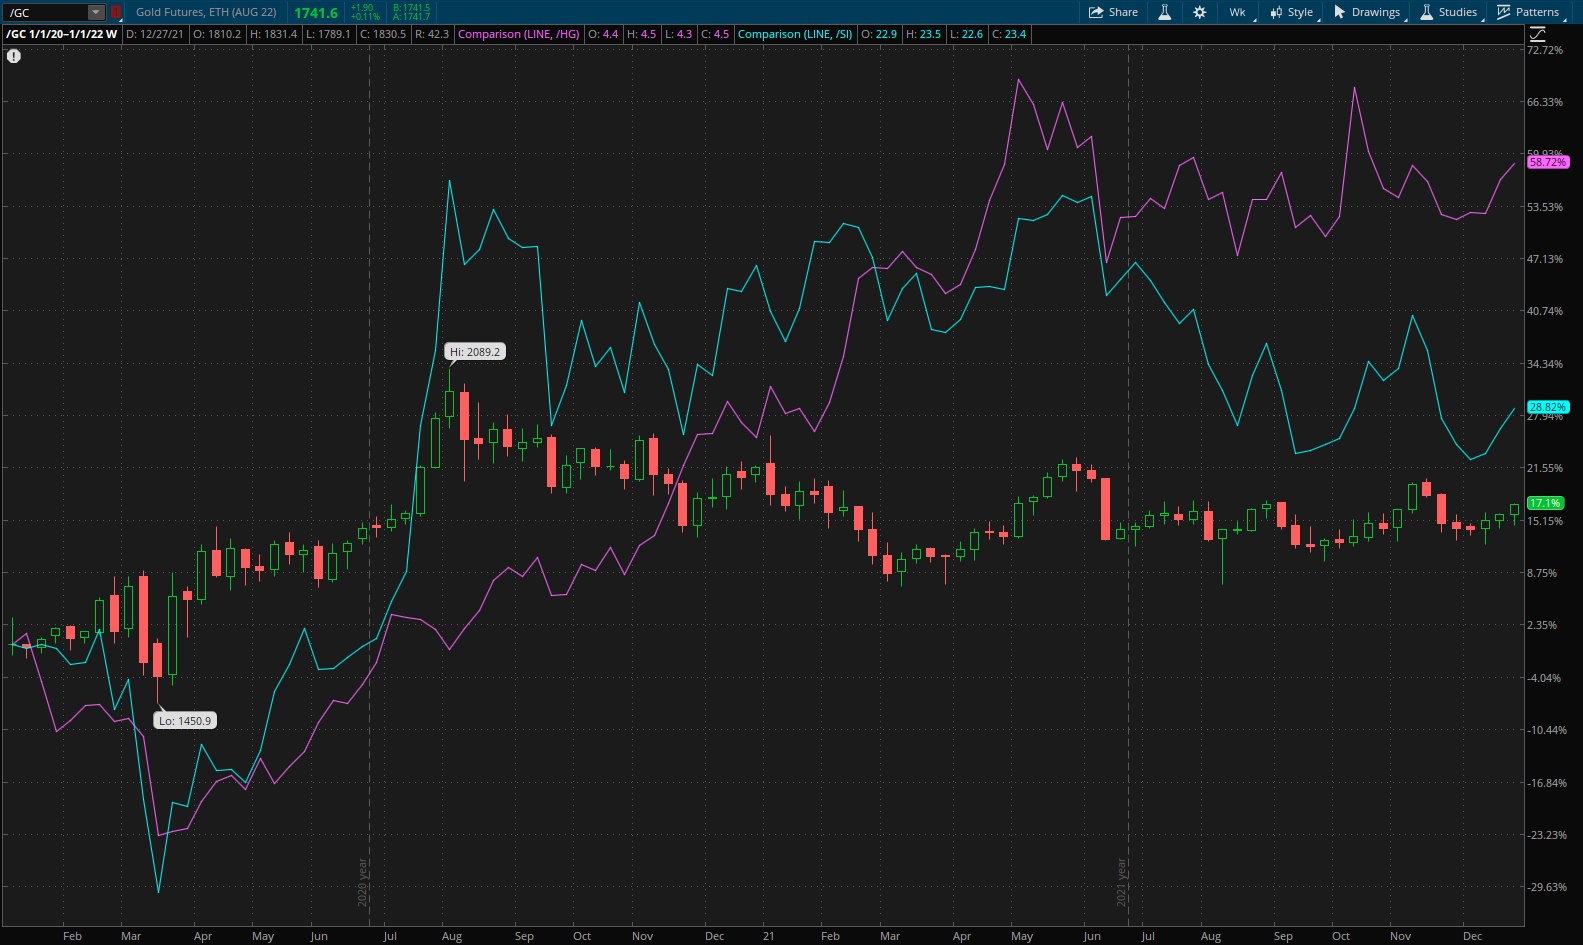Open the Studies menu
The image size is (1583, 945).
coord(1449,12)
